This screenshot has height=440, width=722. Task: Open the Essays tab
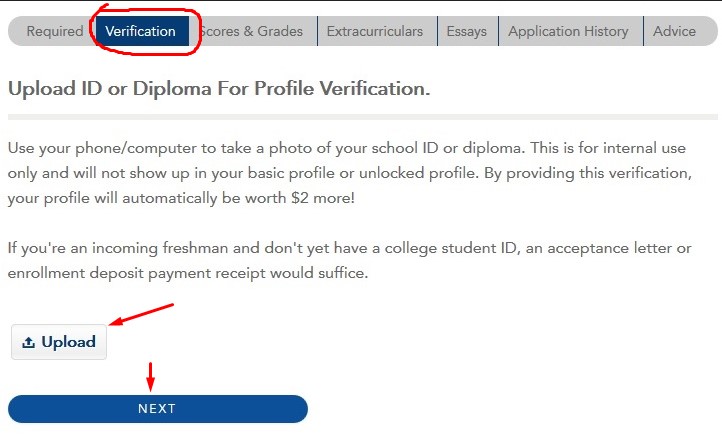[467, 31]
